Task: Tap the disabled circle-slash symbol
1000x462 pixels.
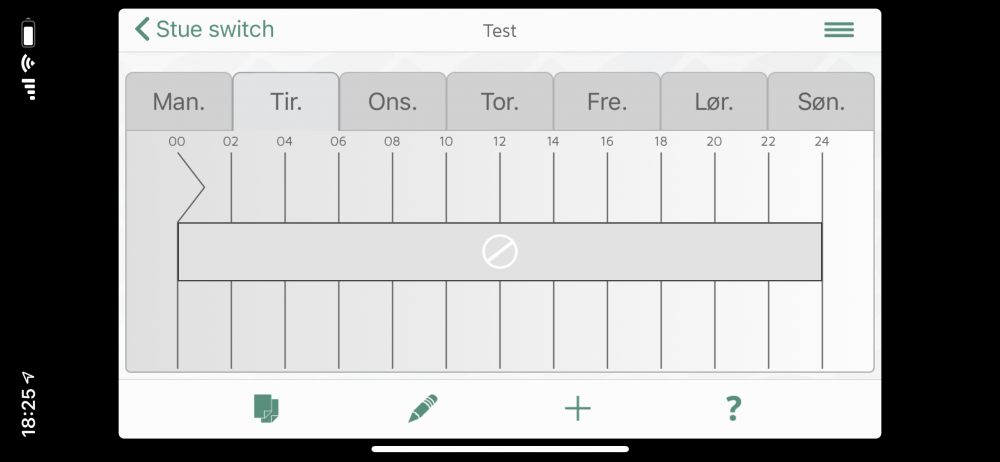Action: click(x=500, y=252)
